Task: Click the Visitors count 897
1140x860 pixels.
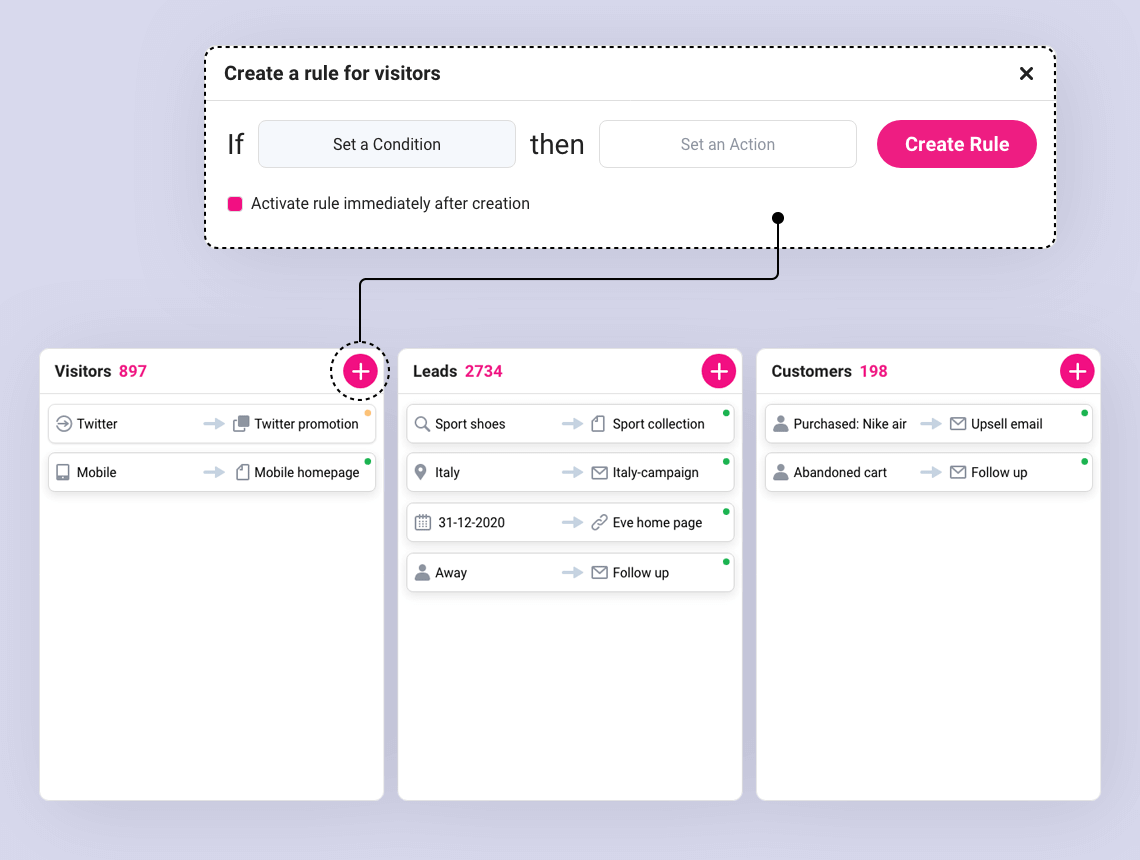Action: point(133,371)
